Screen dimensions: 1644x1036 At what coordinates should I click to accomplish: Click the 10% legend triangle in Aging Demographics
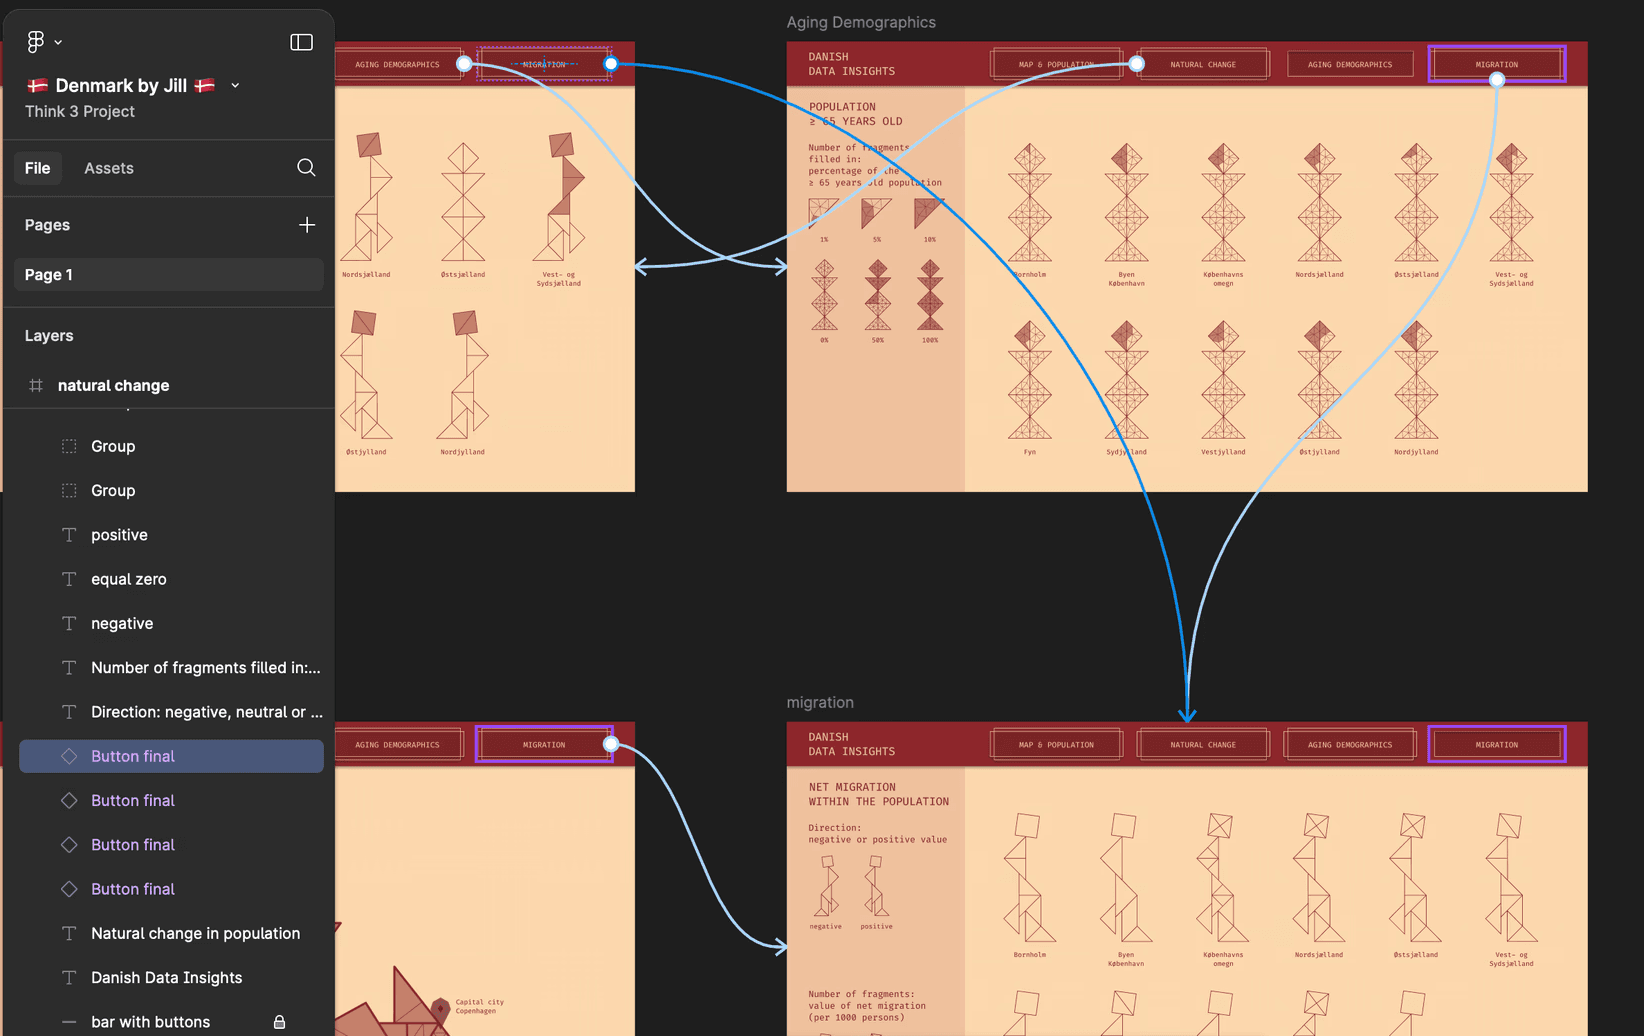point(929,213)
